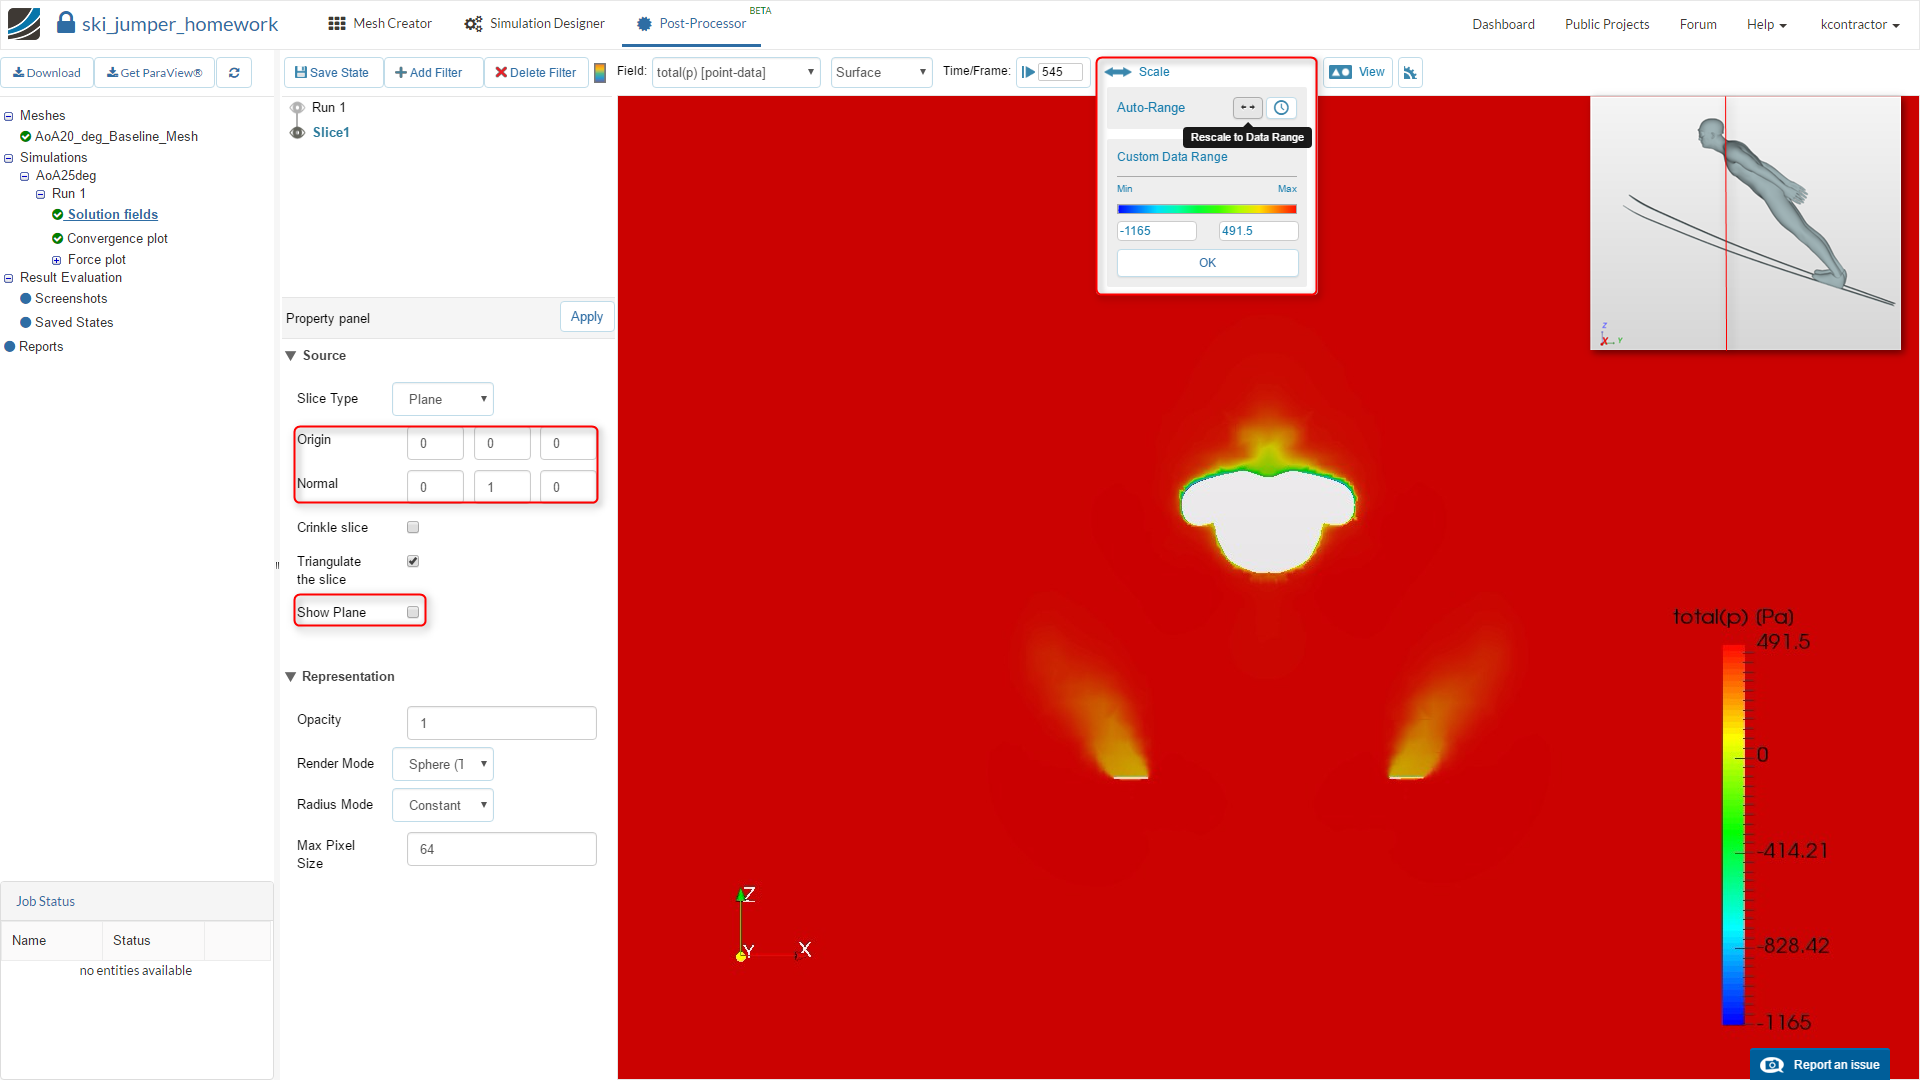Switch to the Mesh Creator tab
Image resolution: width=1920 pixels, height=1080 pixels.
(x=380, y=23)
